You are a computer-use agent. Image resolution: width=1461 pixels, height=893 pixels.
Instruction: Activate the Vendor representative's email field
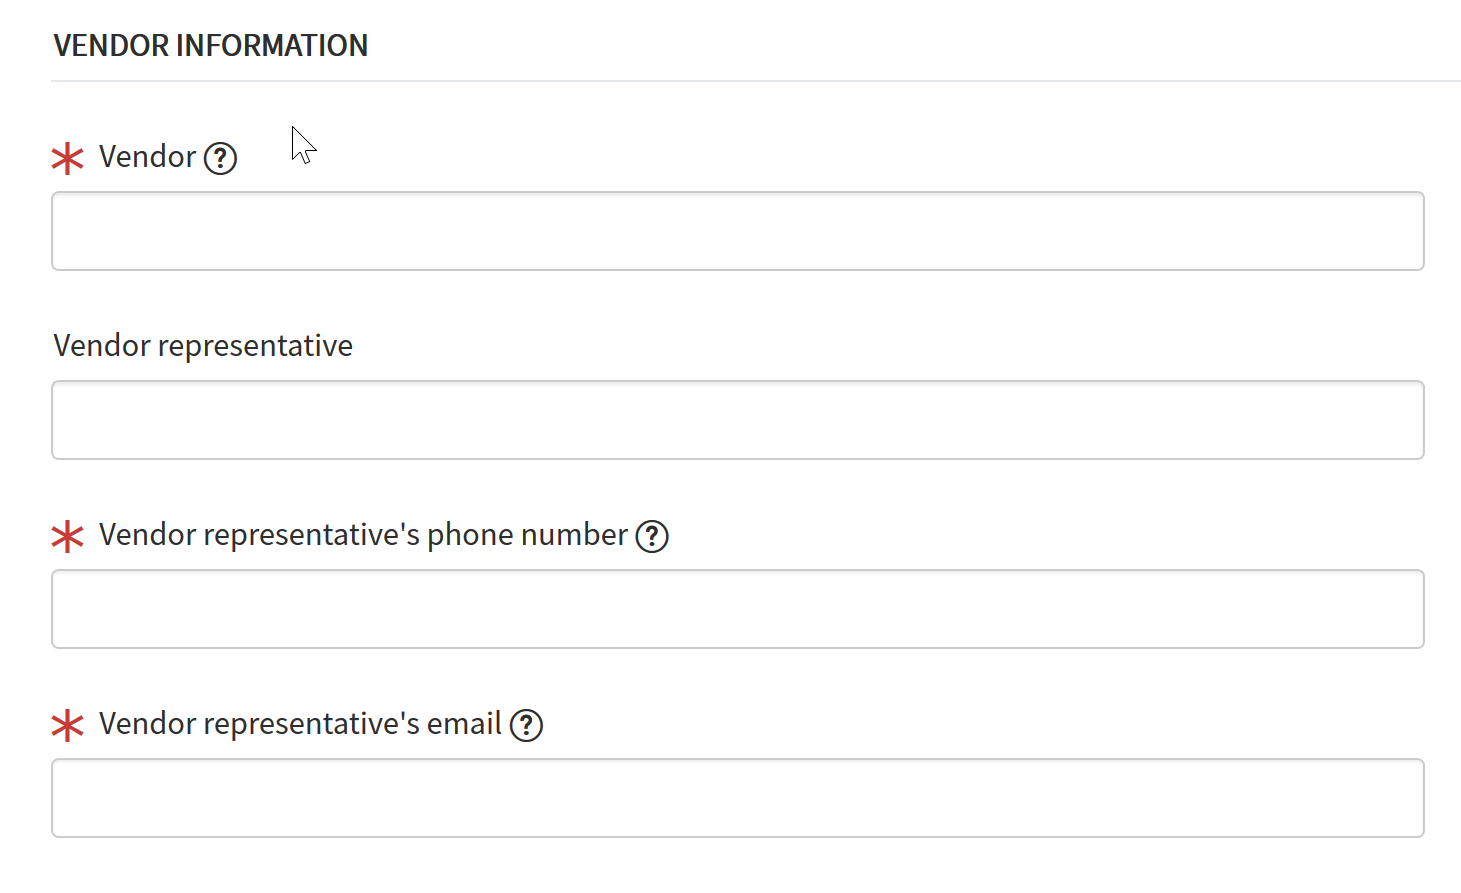[737, 798]
